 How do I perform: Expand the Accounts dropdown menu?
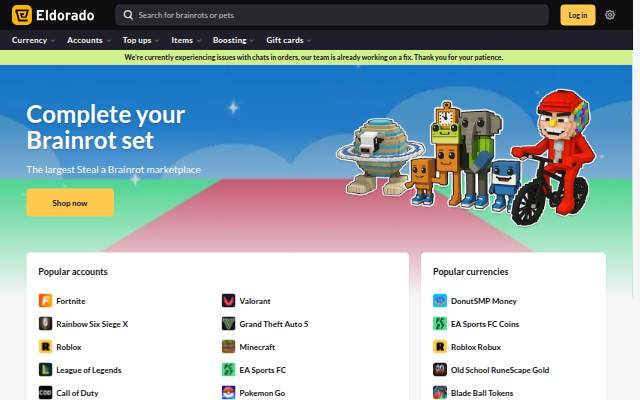click(x=89, y=40)
